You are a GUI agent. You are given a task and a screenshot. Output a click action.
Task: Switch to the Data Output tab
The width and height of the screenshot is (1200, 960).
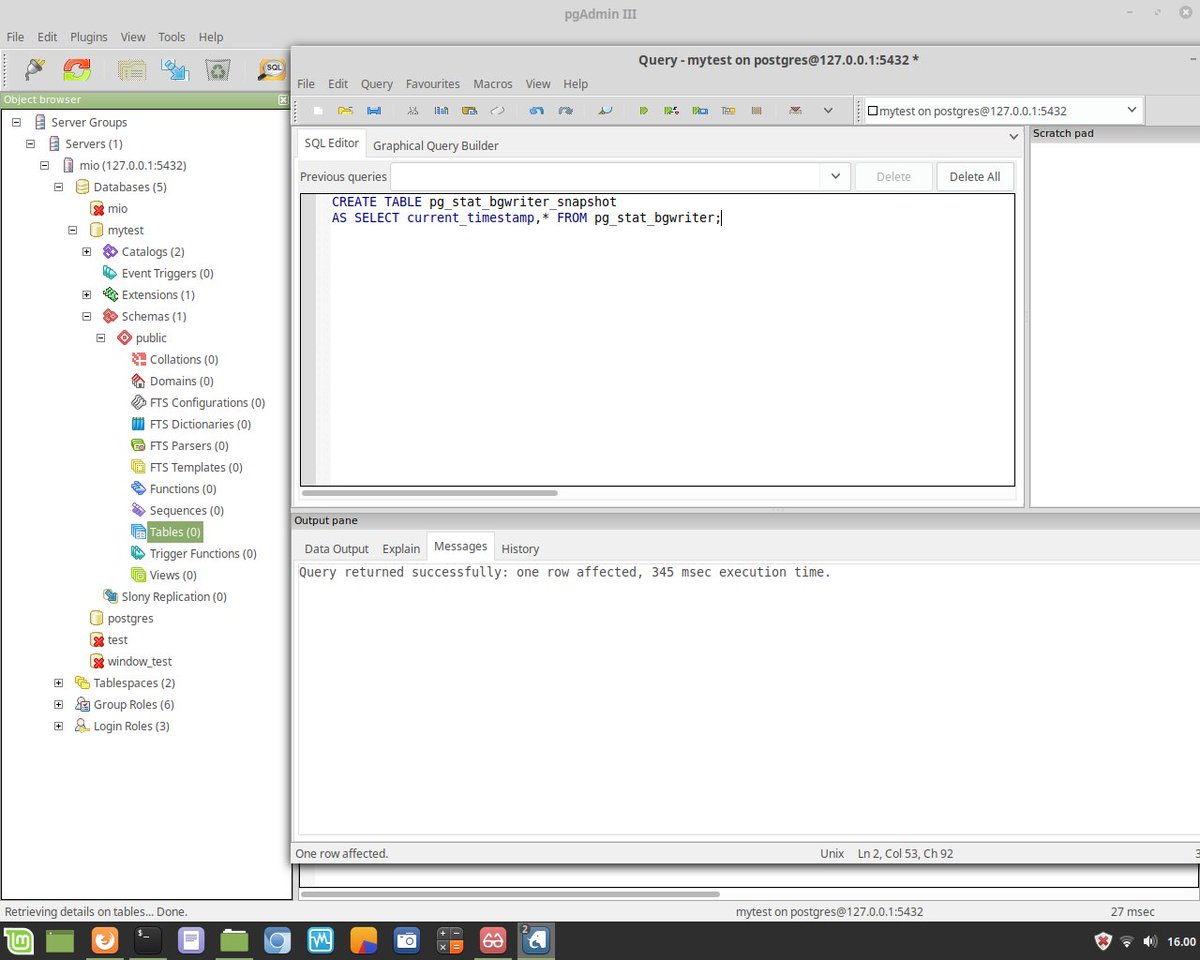click(336, 548)
